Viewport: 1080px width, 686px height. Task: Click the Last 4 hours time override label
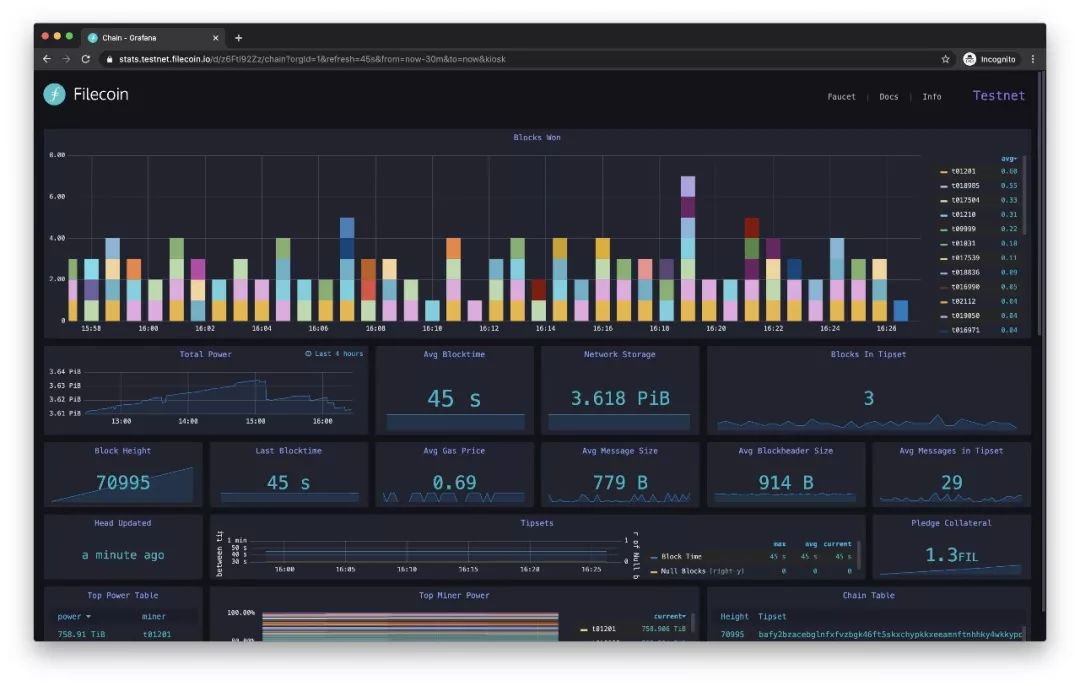click(338, 353)
